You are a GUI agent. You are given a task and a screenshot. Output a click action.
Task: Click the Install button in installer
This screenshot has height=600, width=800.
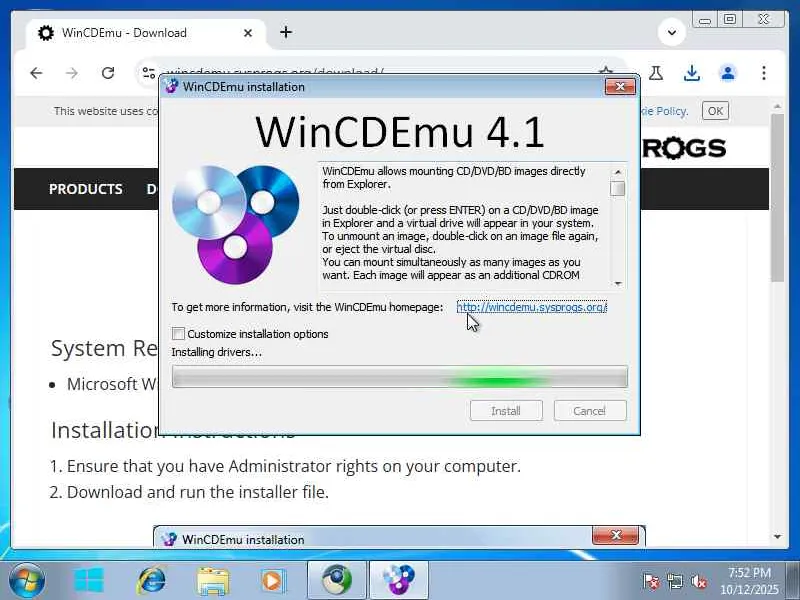coord(506,411)
